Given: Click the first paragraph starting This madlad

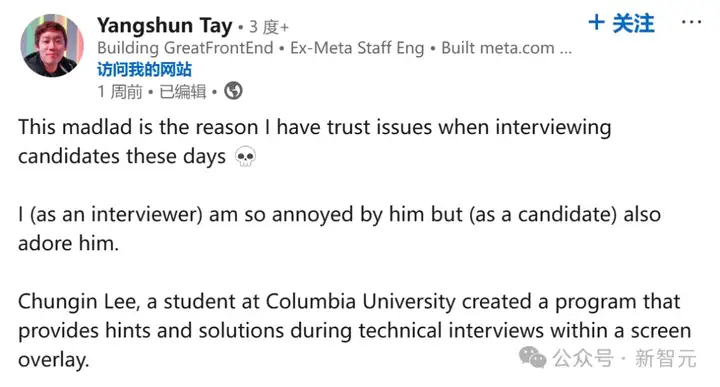Looking at the screenshot, I should coord(315,142).
